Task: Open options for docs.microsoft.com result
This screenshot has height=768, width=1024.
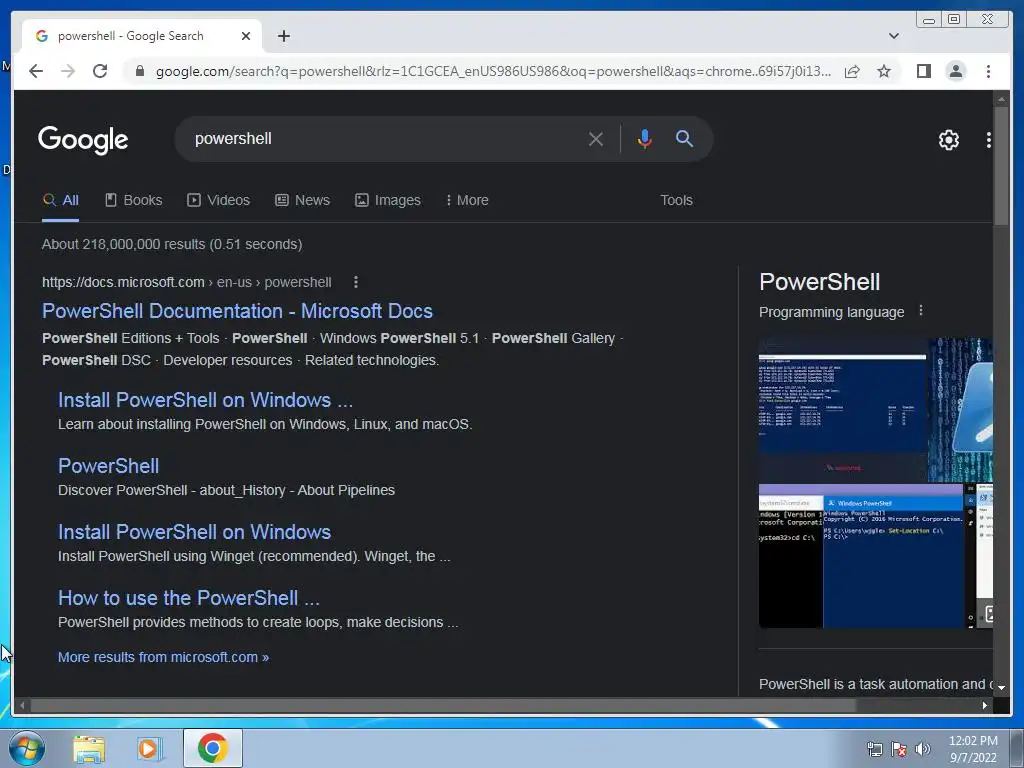Action: tap(355, 282)
